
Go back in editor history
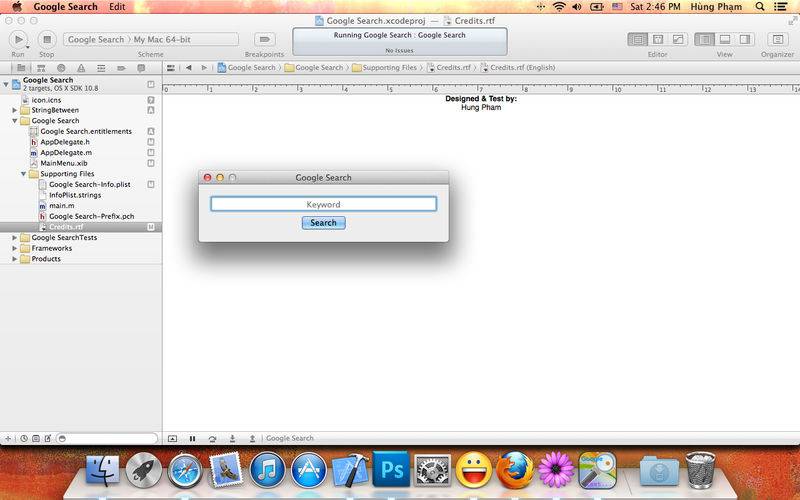tap(189, 67)
